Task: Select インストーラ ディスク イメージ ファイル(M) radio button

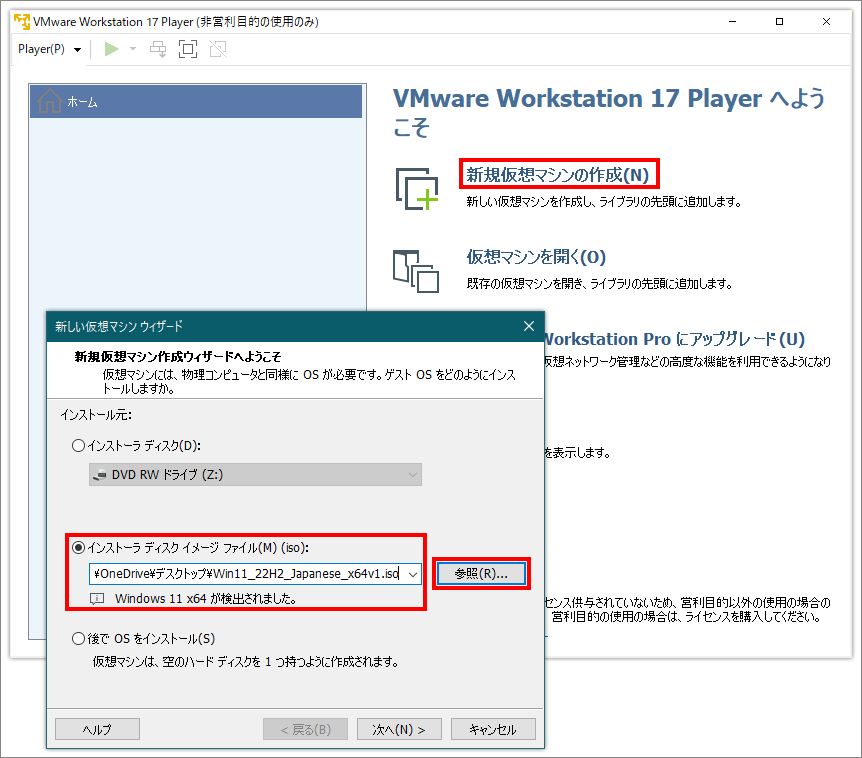Action: tap(79, 548)
